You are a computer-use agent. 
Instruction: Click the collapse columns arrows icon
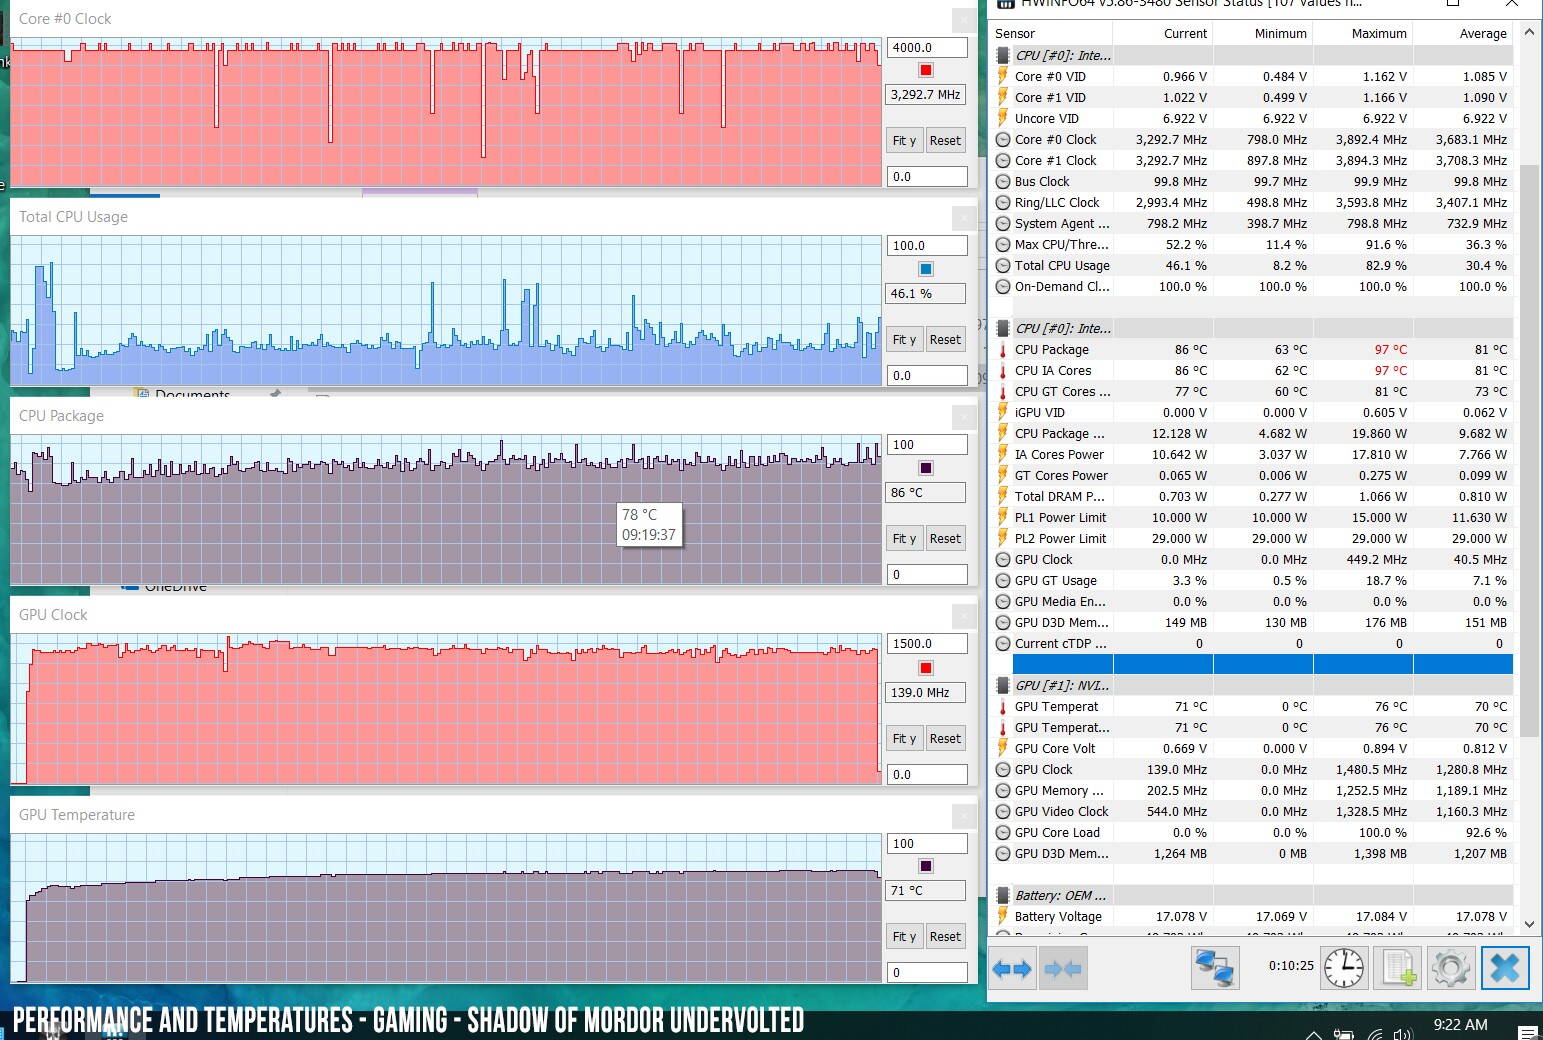[1061, 968]
